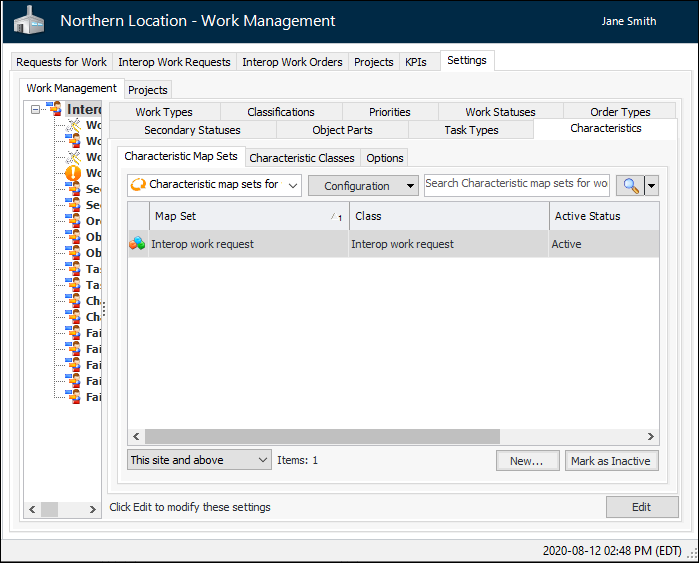This screenshot has width=699, height=563.
Task: Select the tree item with orange warning icon
Action: [73, 173]
